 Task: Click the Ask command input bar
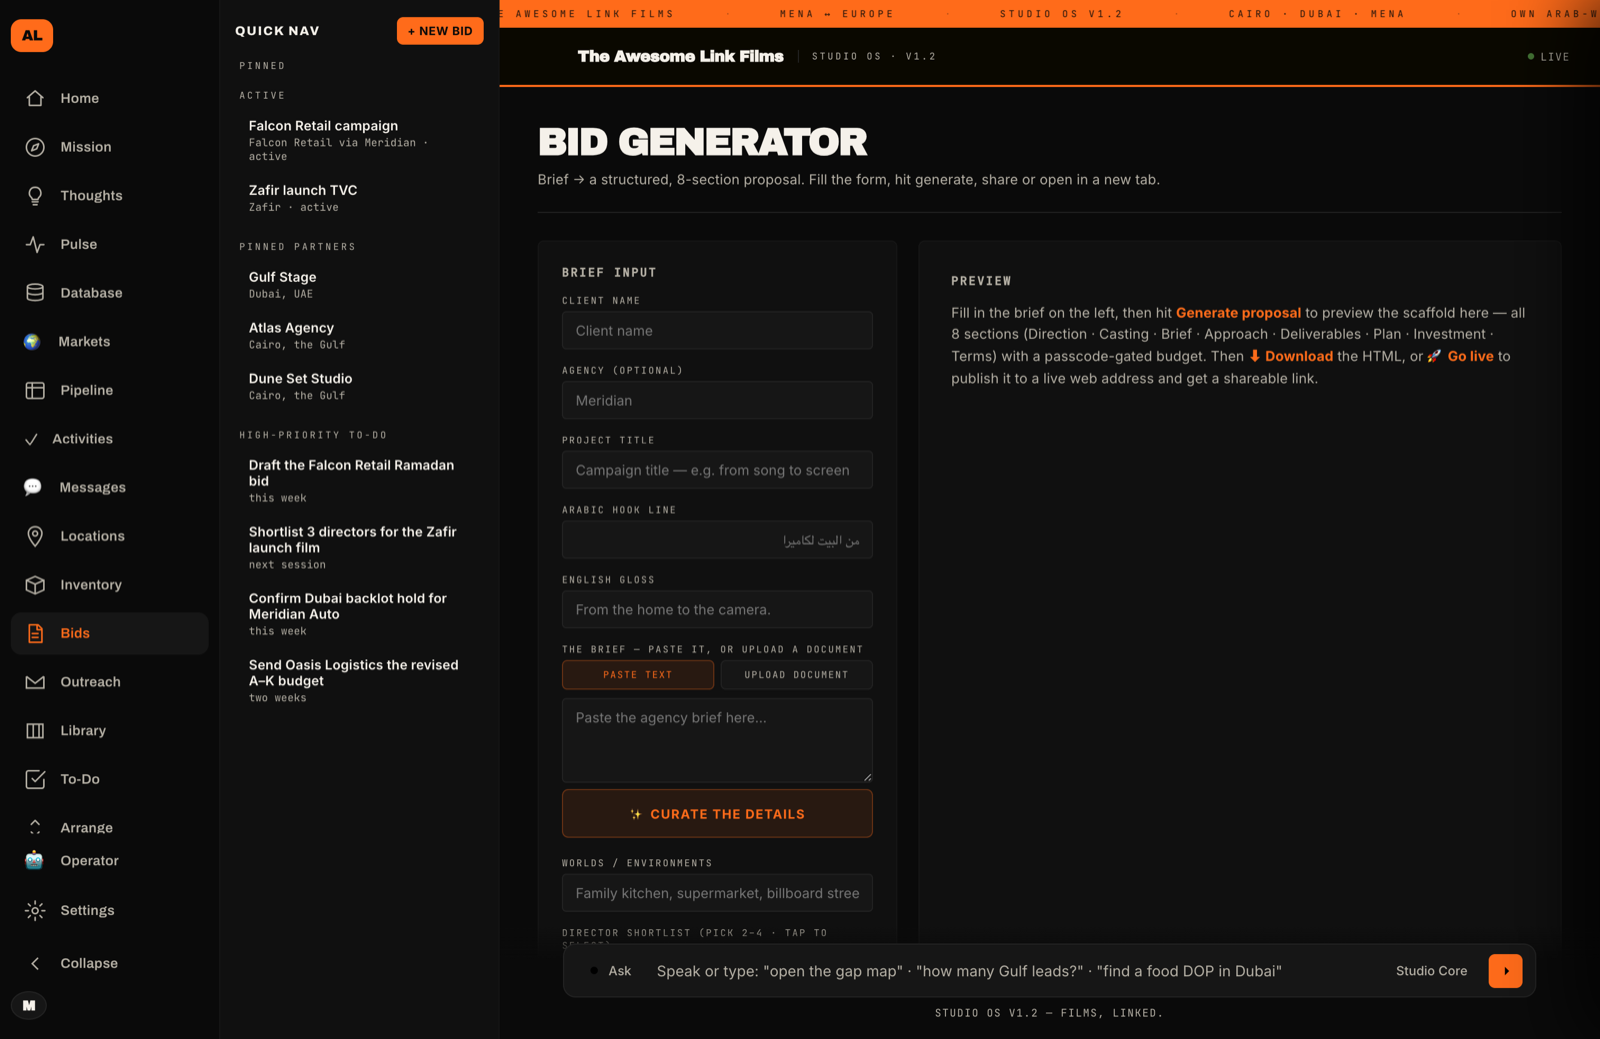tap(1015, 971)
